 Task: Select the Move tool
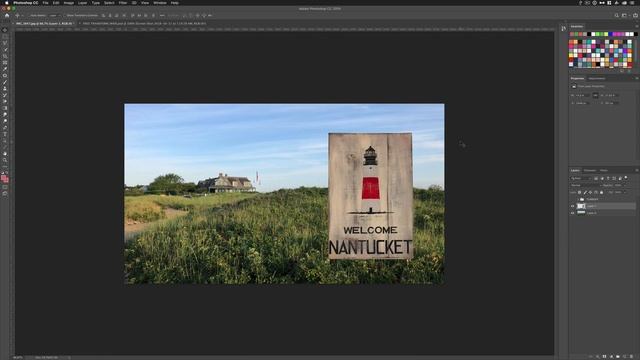coord(5,30)
